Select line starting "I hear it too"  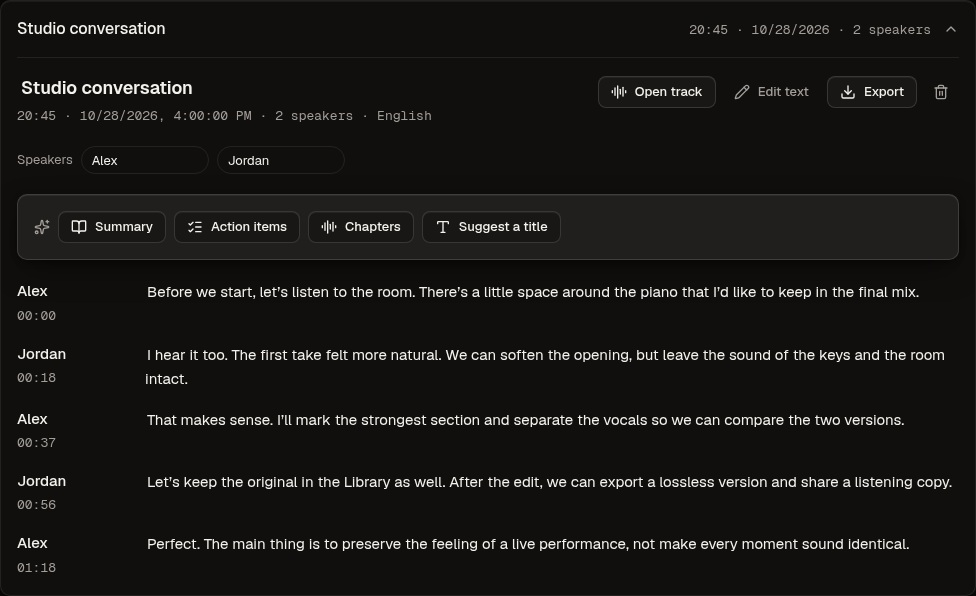tap(545, 367)
